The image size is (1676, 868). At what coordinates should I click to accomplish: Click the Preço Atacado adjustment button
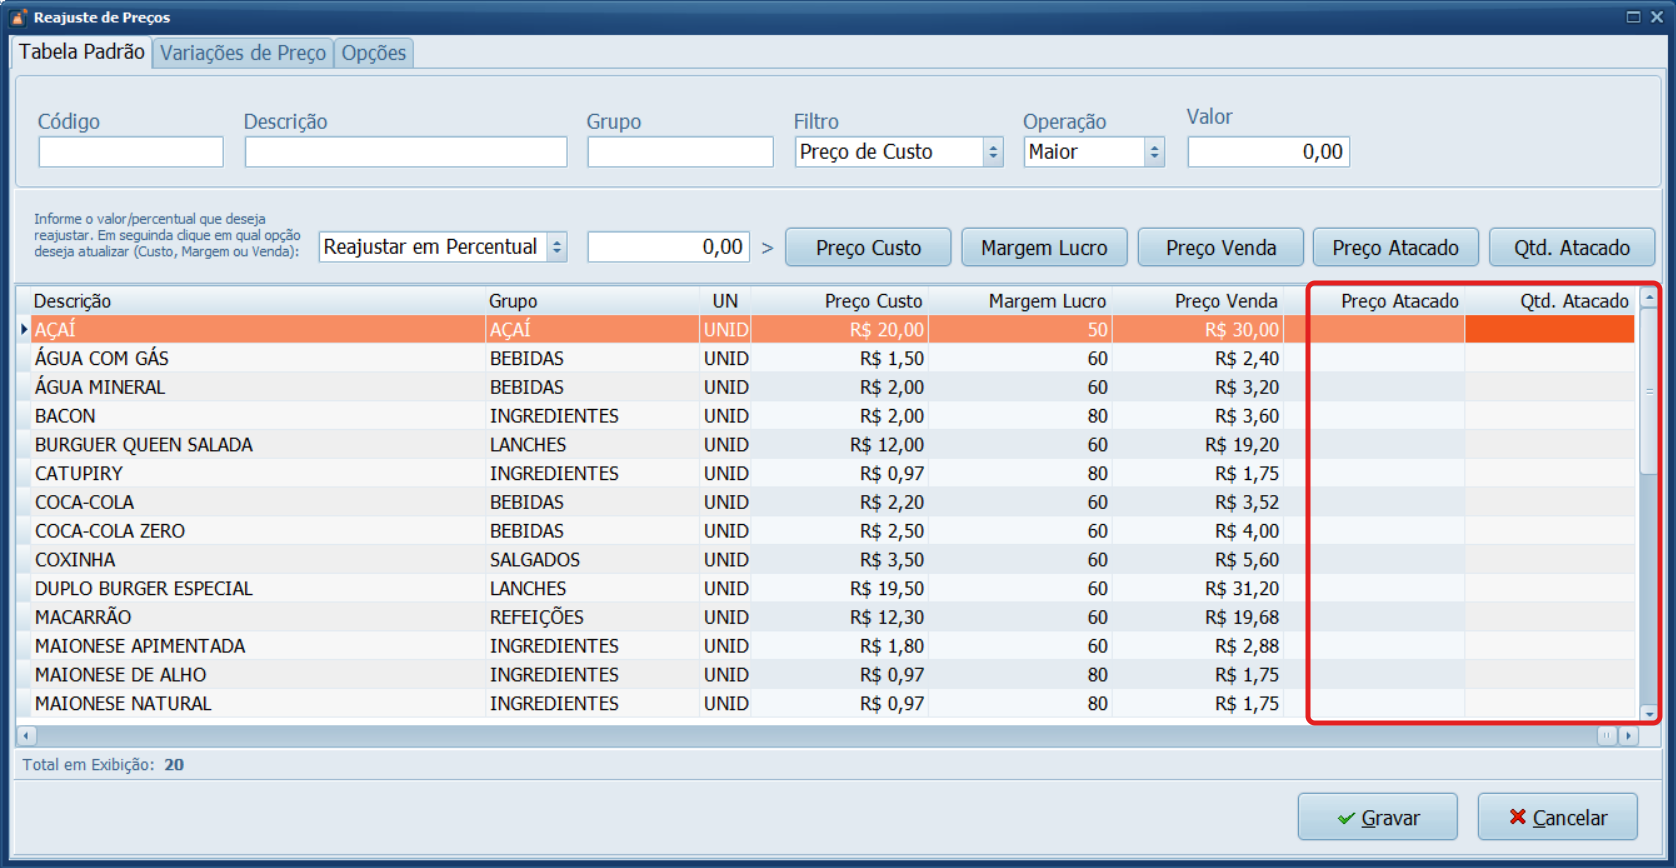(1395, 247)
